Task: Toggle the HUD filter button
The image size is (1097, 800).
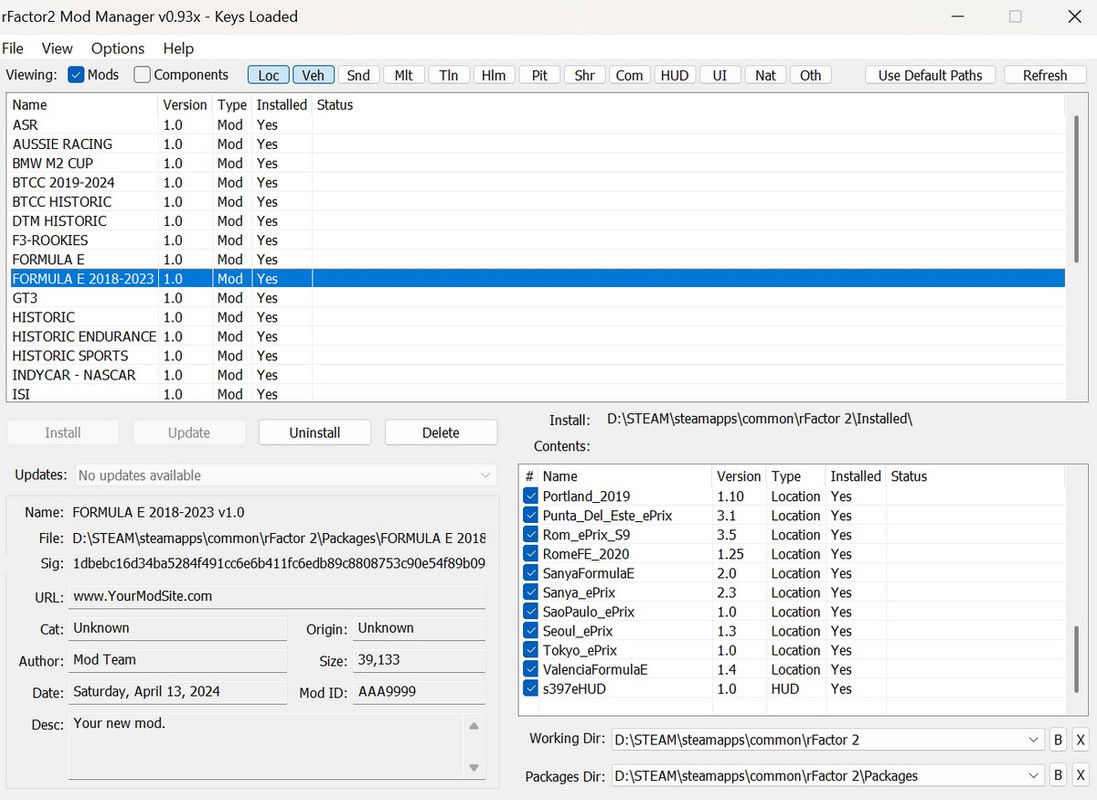Action: (675, 76)
